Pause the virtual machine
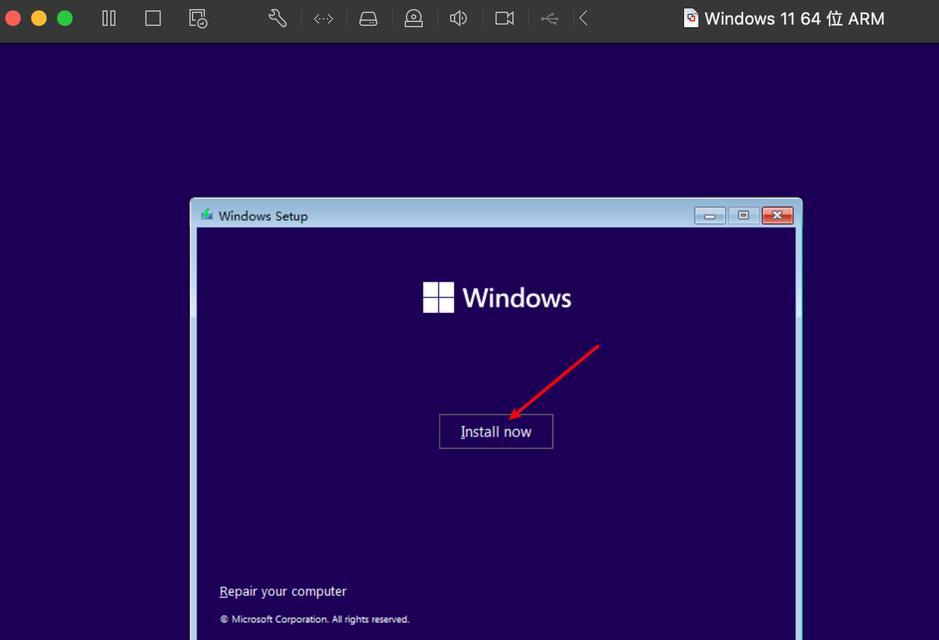This screenshot has width=939, height=640. (x=108, y=19)
